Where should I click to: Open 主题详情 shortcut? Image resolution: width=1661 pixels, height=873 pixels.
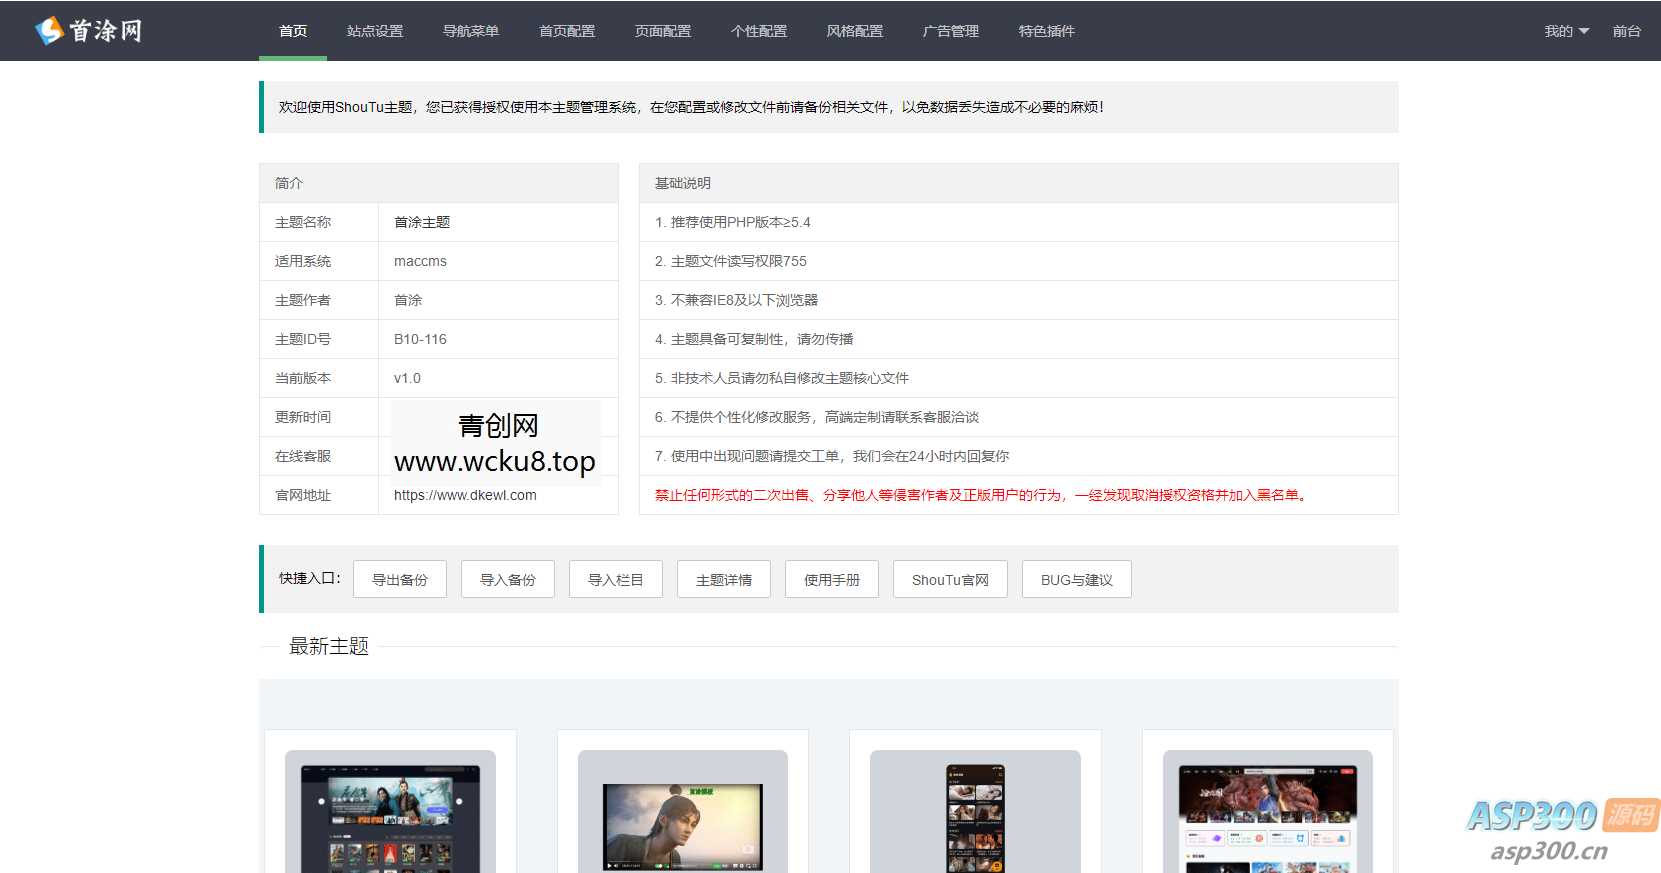[x=724, y=579]
